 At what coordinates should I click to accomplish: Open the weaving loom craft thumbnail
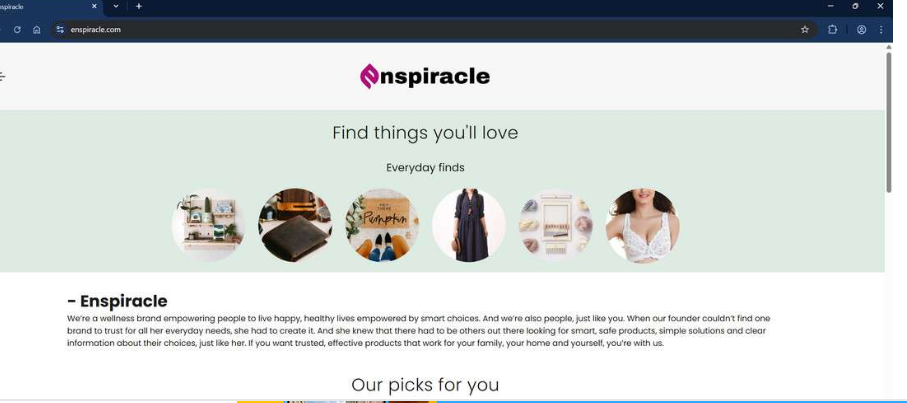pos(555,225)
